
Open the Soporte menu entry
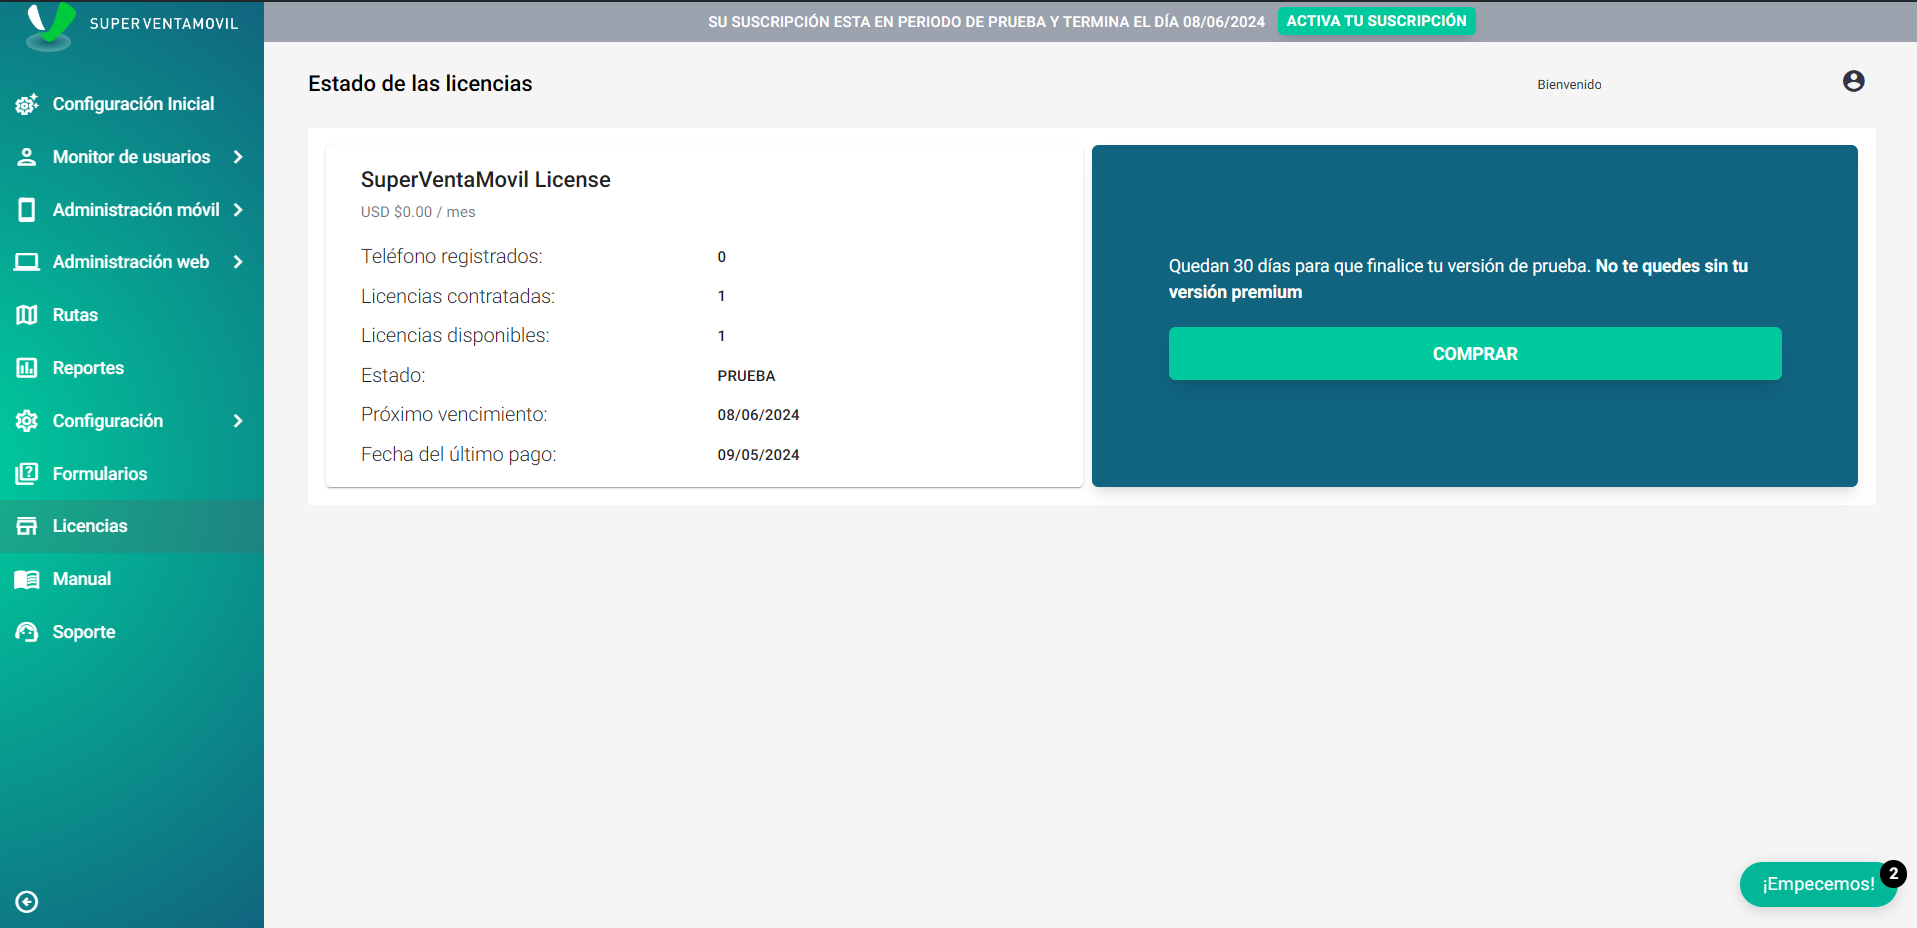[x=132, y=632]
